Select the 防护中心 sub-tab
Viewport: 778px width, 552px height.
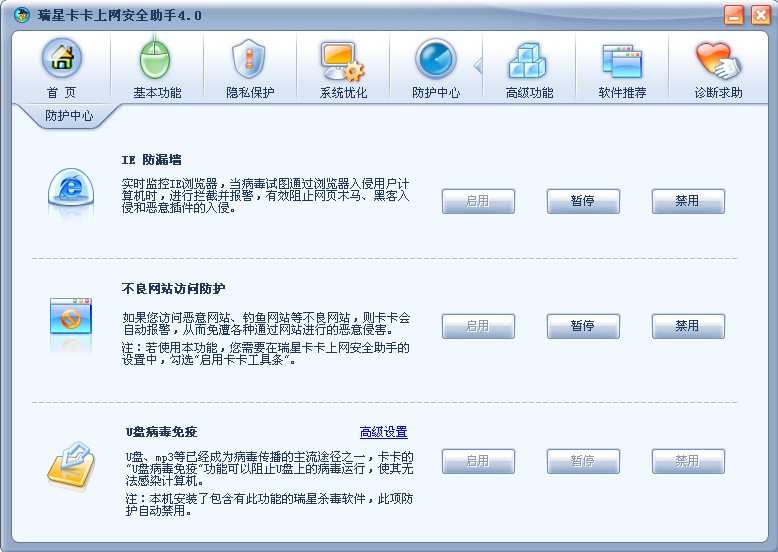68,116
